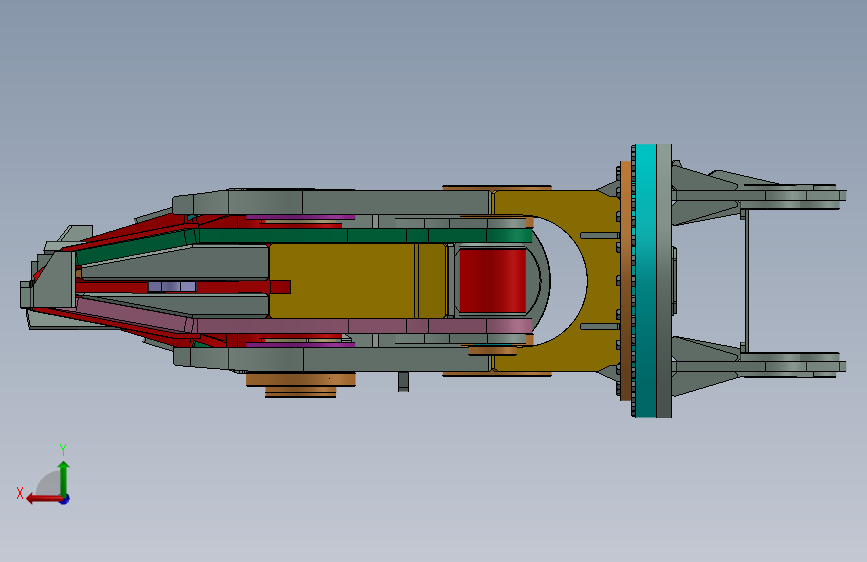The width and height of the screenshot is (867, 562).
Task: Select the small lavender block inside the red rod
Action: [171, 287]
